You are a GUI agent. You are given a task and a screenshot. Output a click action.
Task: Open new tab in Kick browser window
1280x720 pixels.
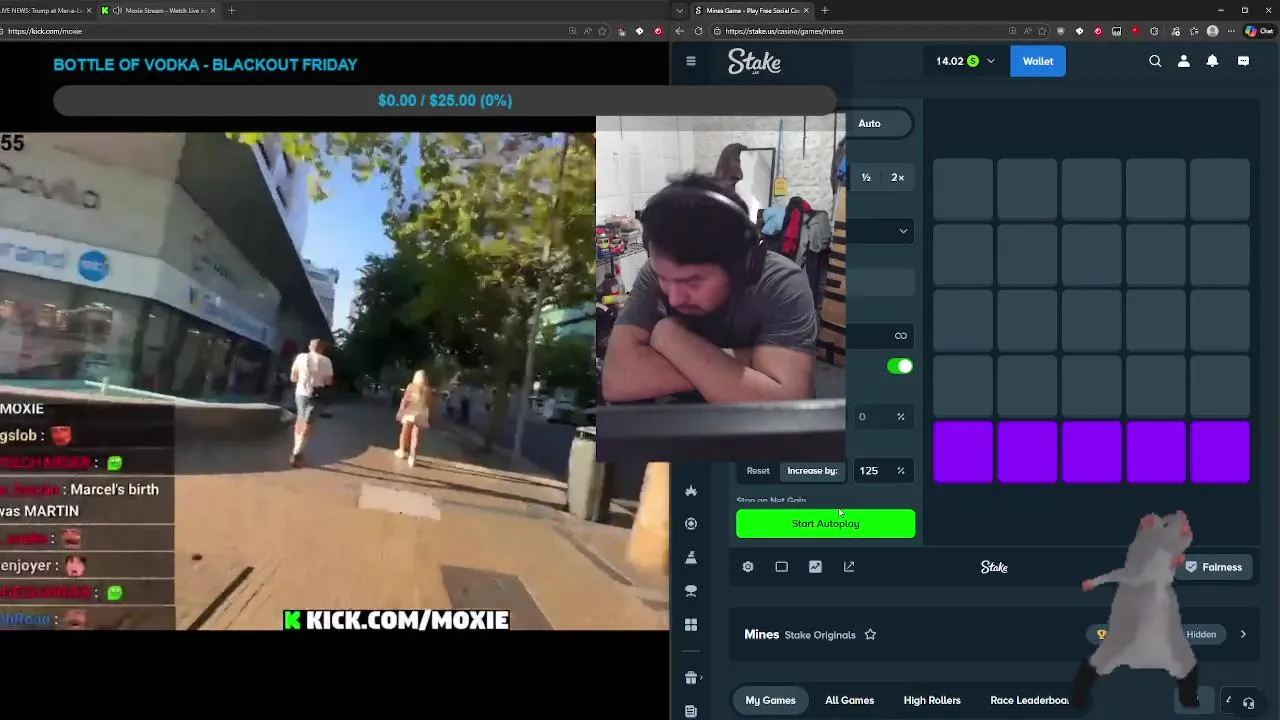[x=231, y=10]
